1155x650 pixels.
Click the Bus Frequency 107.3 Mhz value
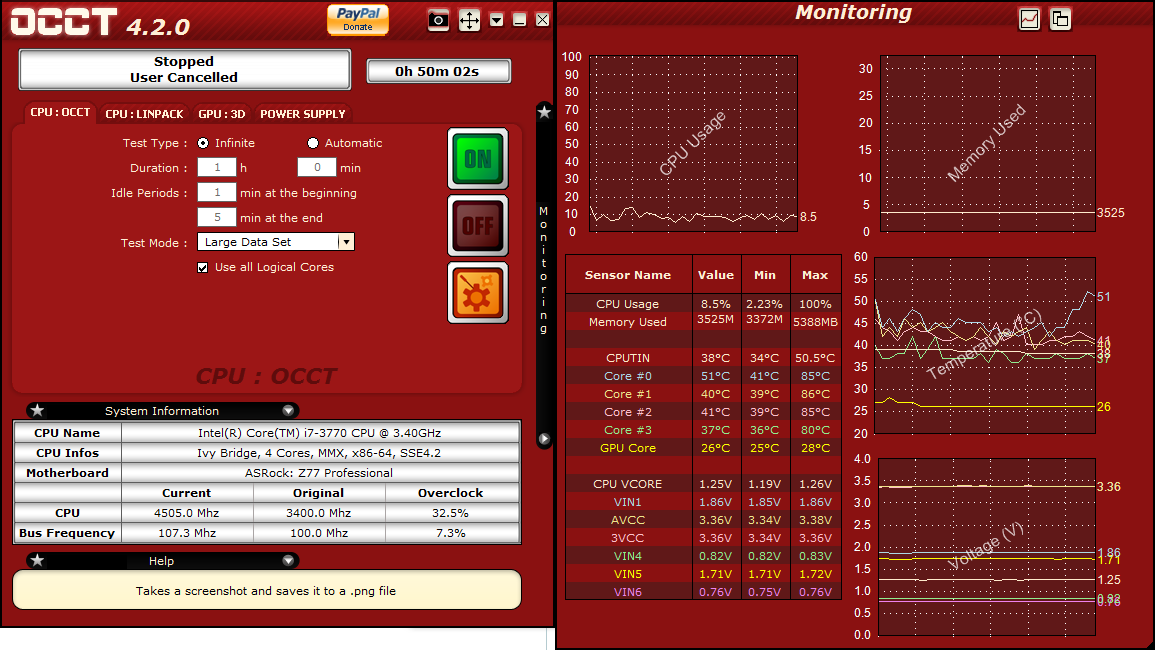[186, 533]
